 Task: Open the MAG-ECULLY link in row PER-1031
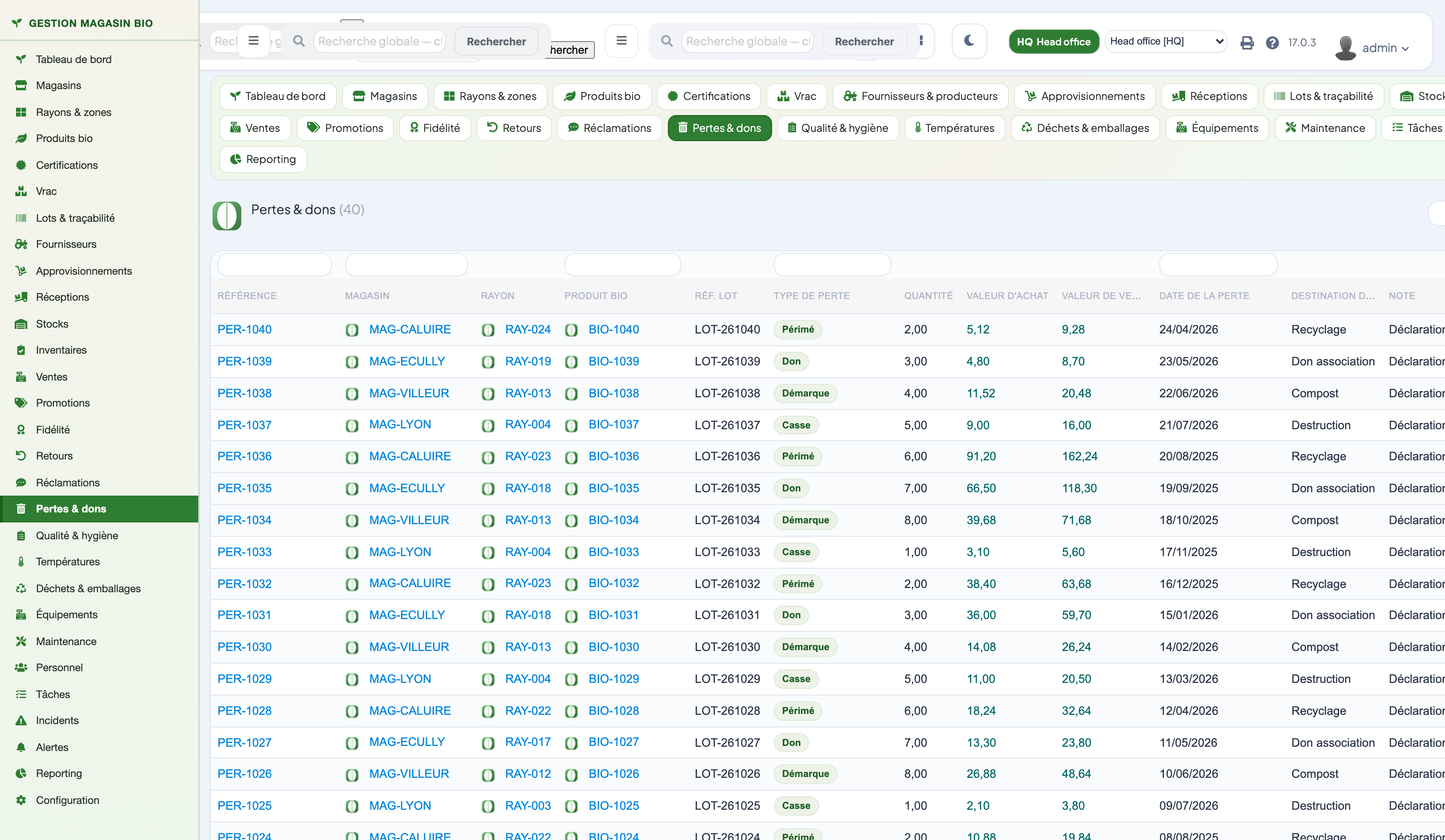(407, 615)
